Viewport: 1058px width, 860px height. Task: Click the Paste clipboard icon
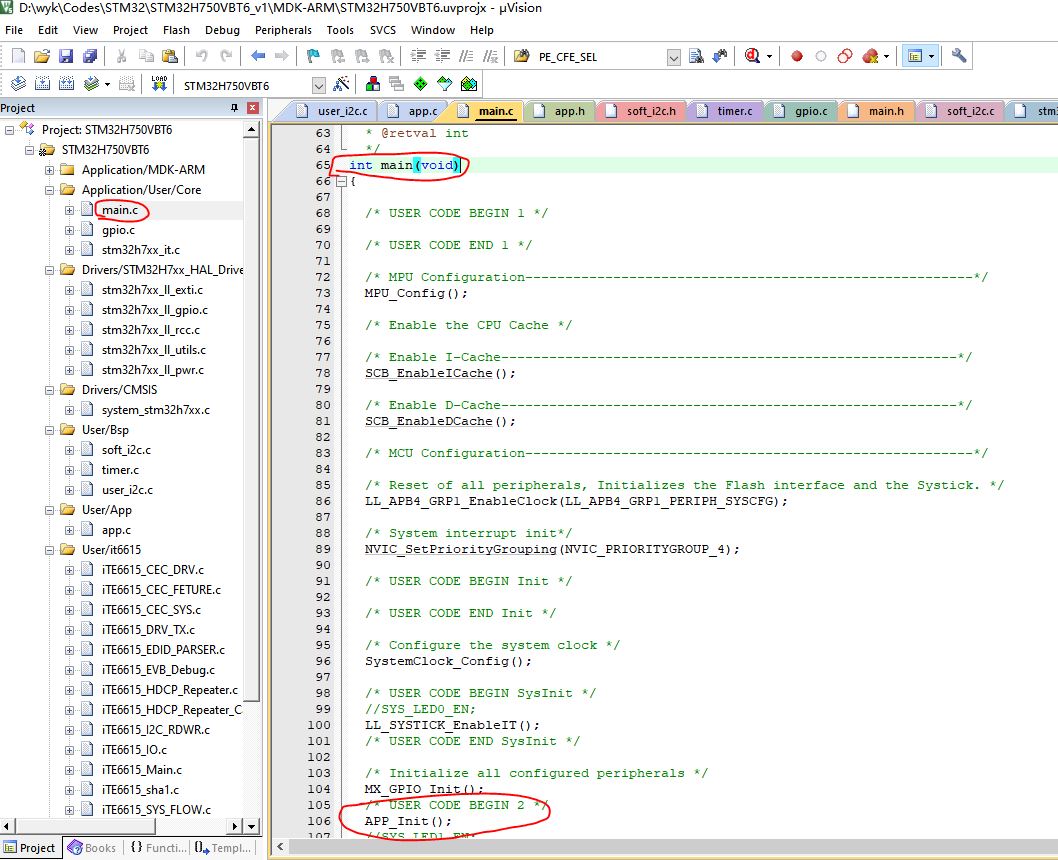point(170,57)
